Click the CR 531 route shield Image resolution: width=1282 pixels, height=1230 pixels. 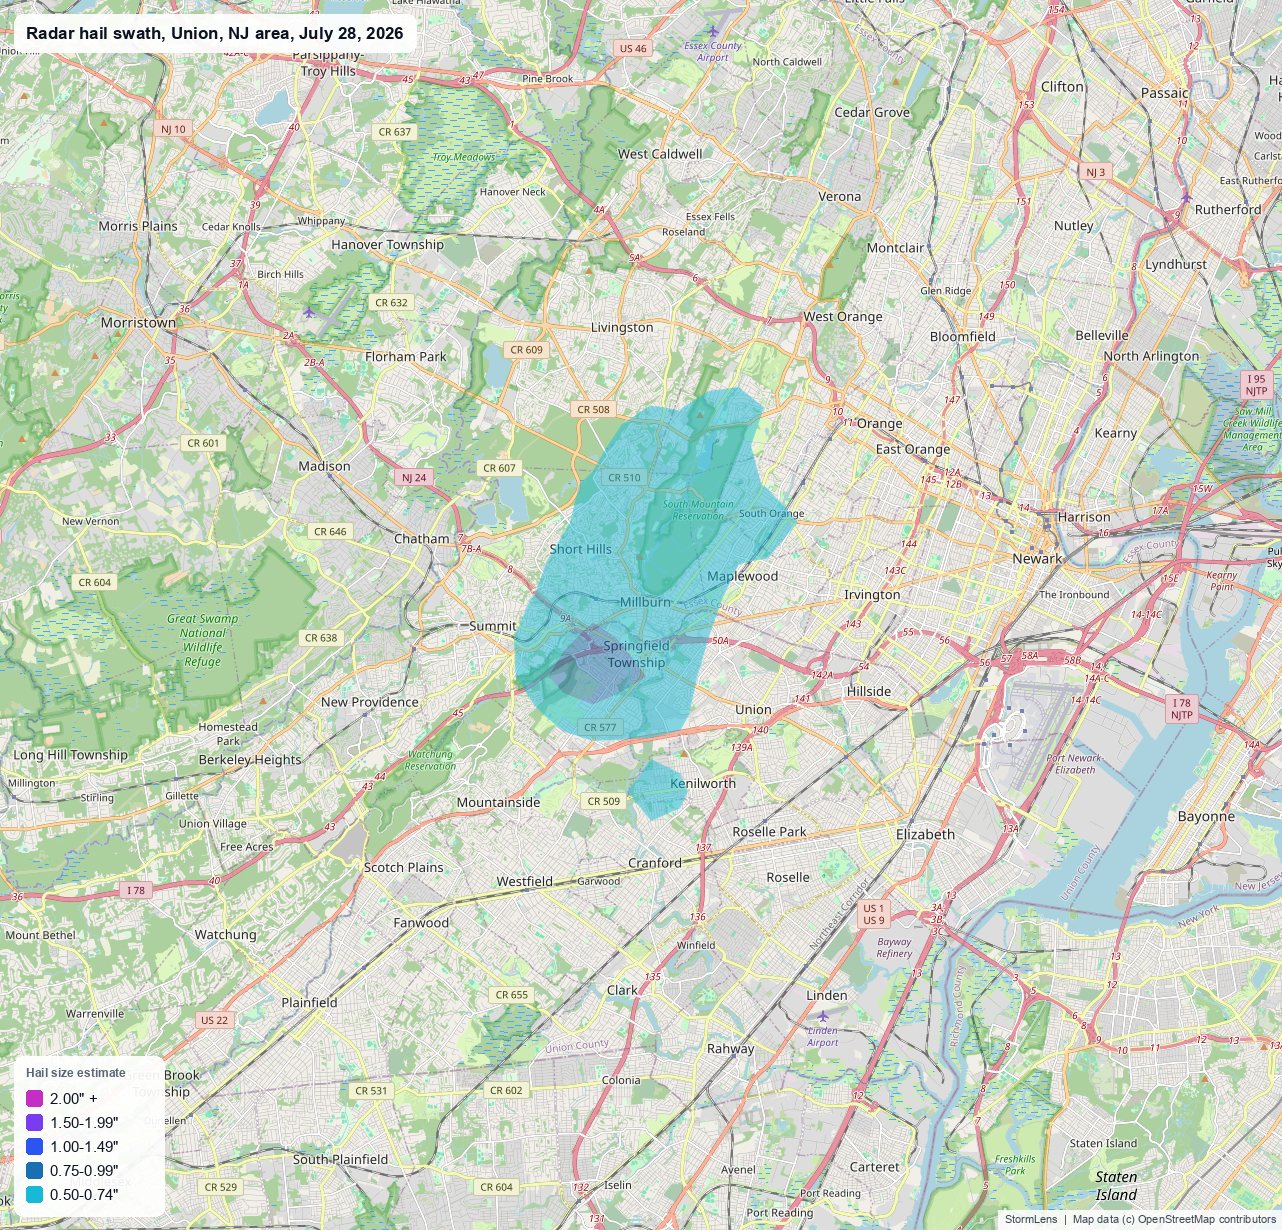(x=371, y=1091)
